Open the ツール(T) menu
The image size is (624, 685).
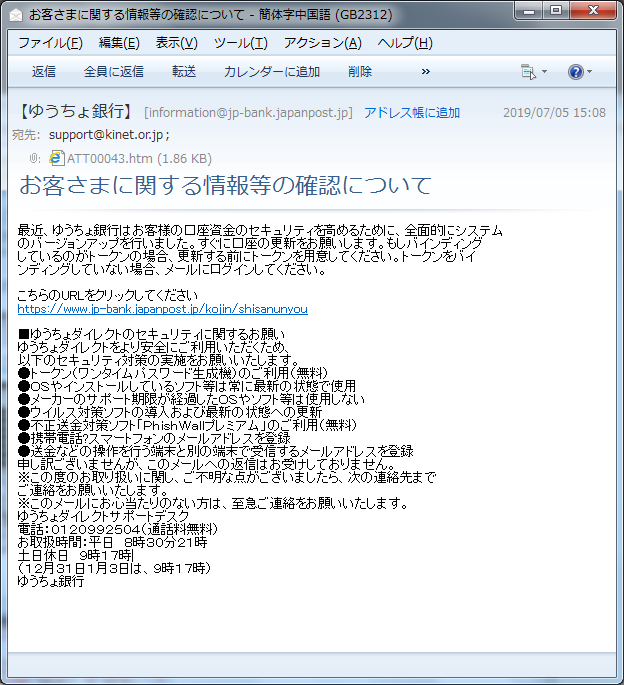coord(240,43)
